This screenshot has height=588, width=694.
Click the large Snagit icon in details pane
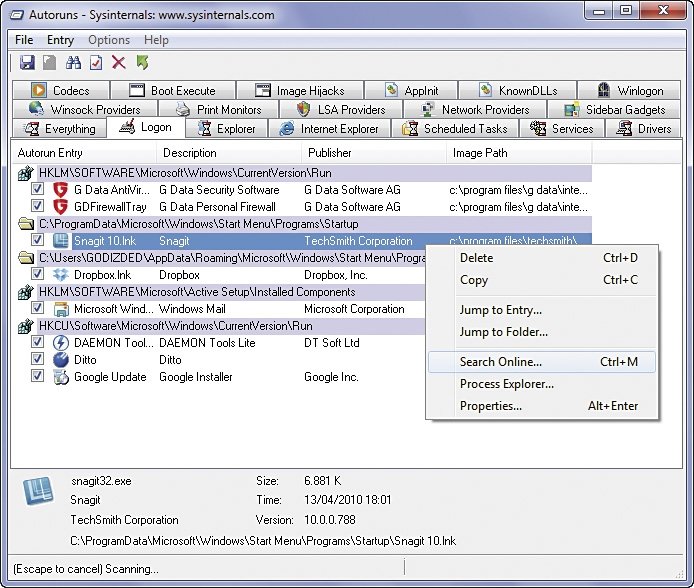[39, 491]
